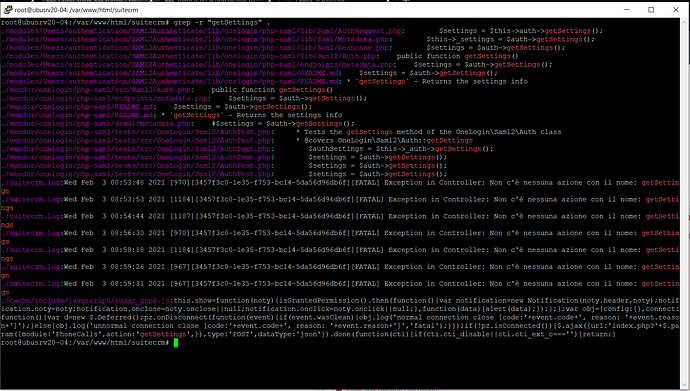Image resolution: width=690 pixels, height=391 pixels.
Task: Click the 08:58:18 log timestamp
Action: (127, 250)
